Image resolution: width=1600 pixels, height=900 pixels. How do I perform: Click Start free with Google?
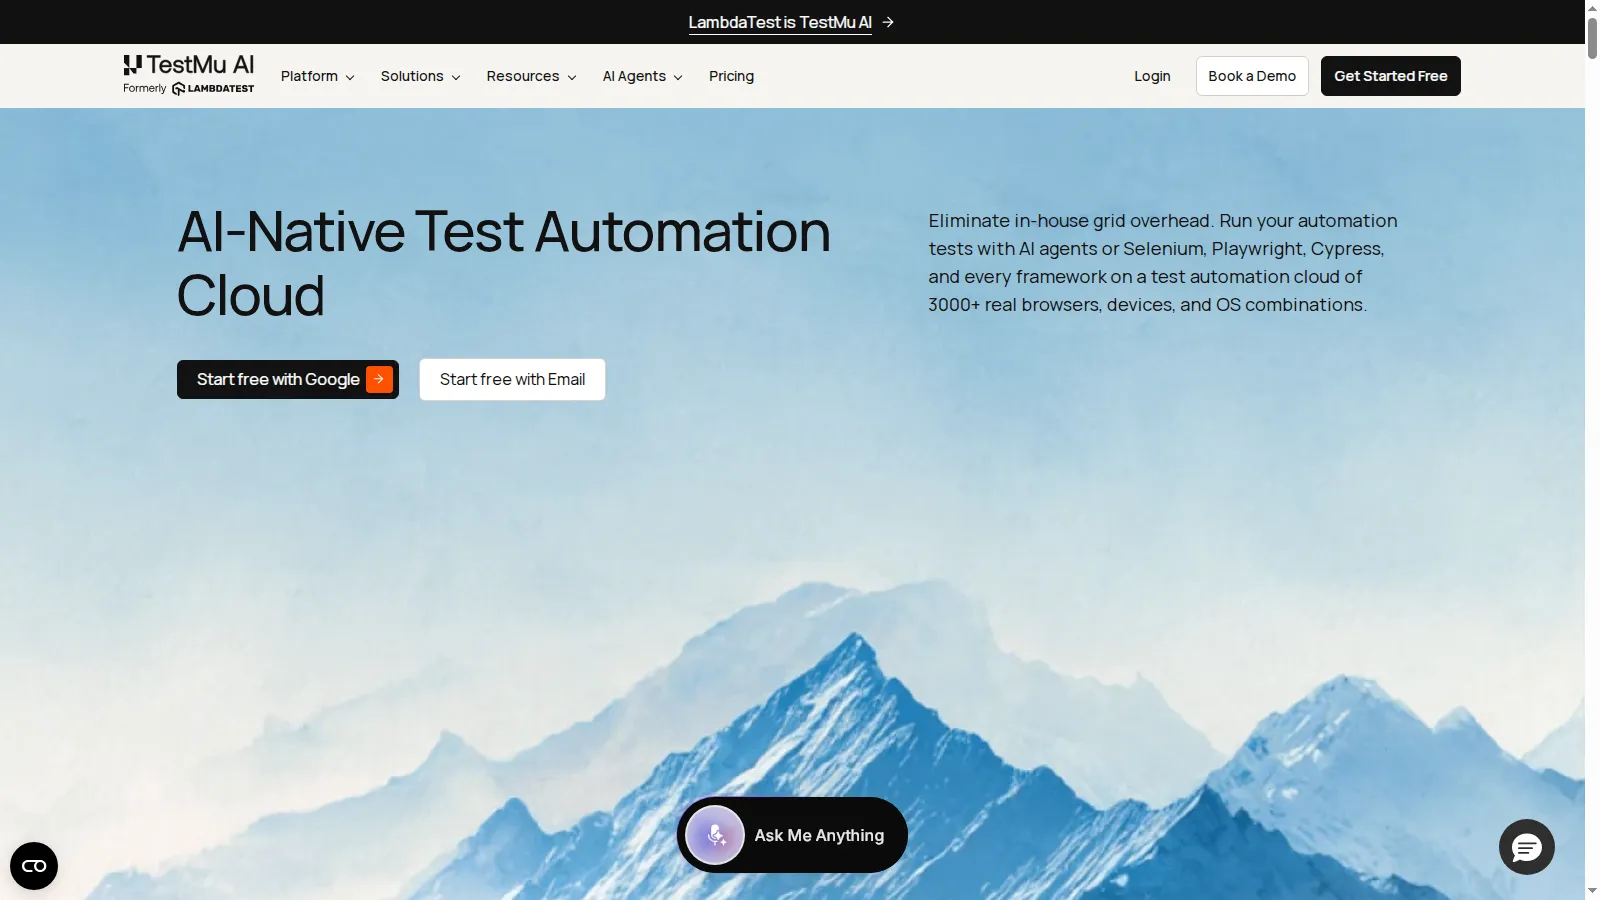click(288, 379)
